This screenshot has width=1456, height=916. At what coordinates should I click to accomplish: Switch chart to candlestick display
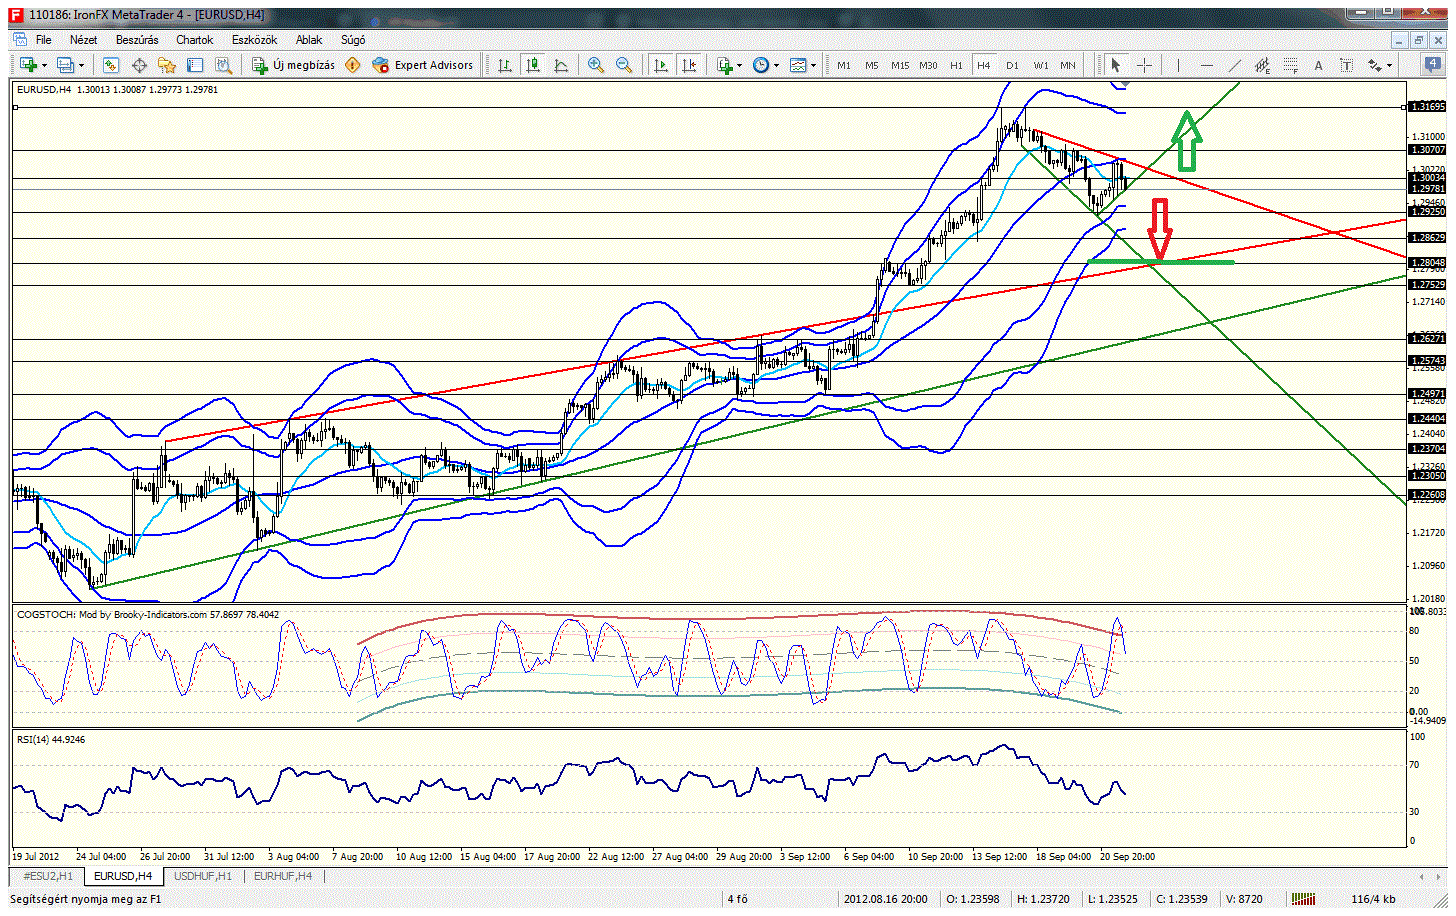(533, 65)
